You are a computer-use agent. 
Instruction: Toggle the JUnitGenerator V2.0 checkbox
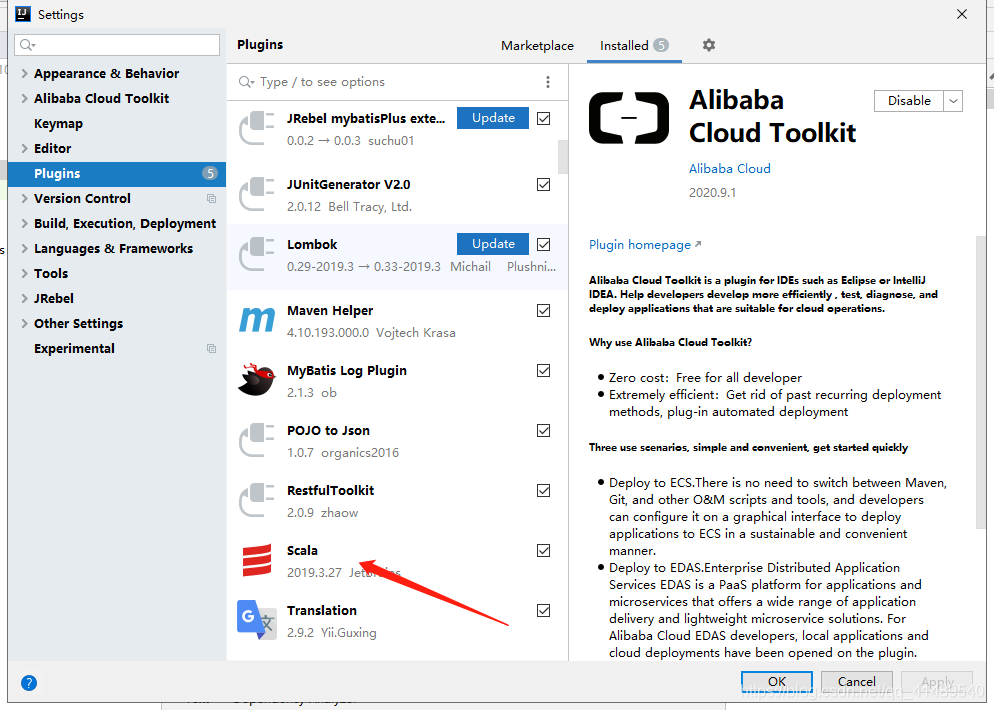[543, 184]
